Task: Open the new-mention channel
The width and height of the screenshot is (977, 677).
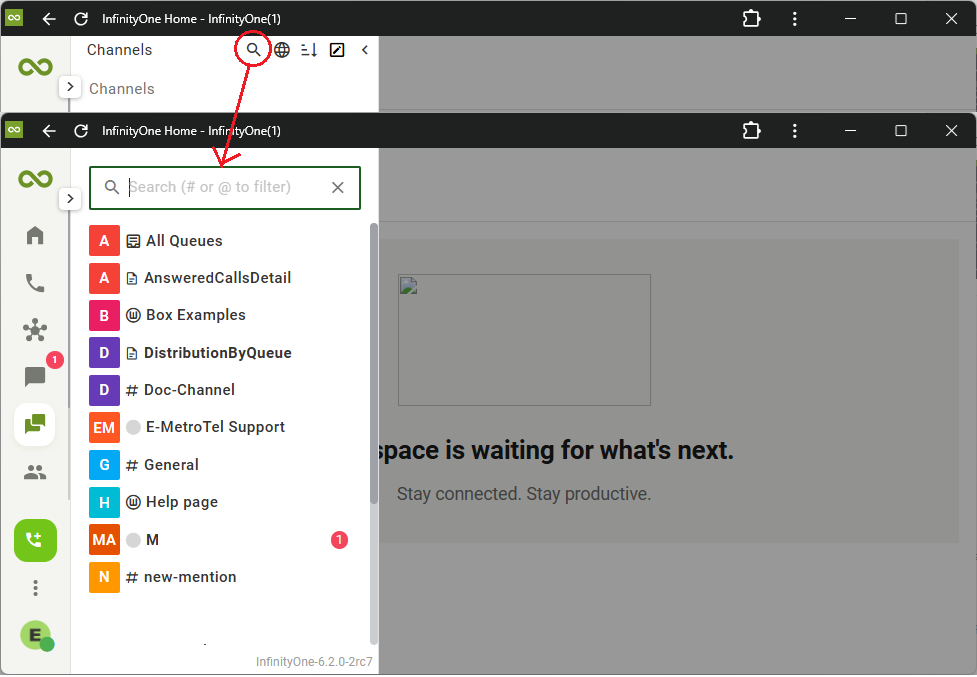Action: (225, 577)
